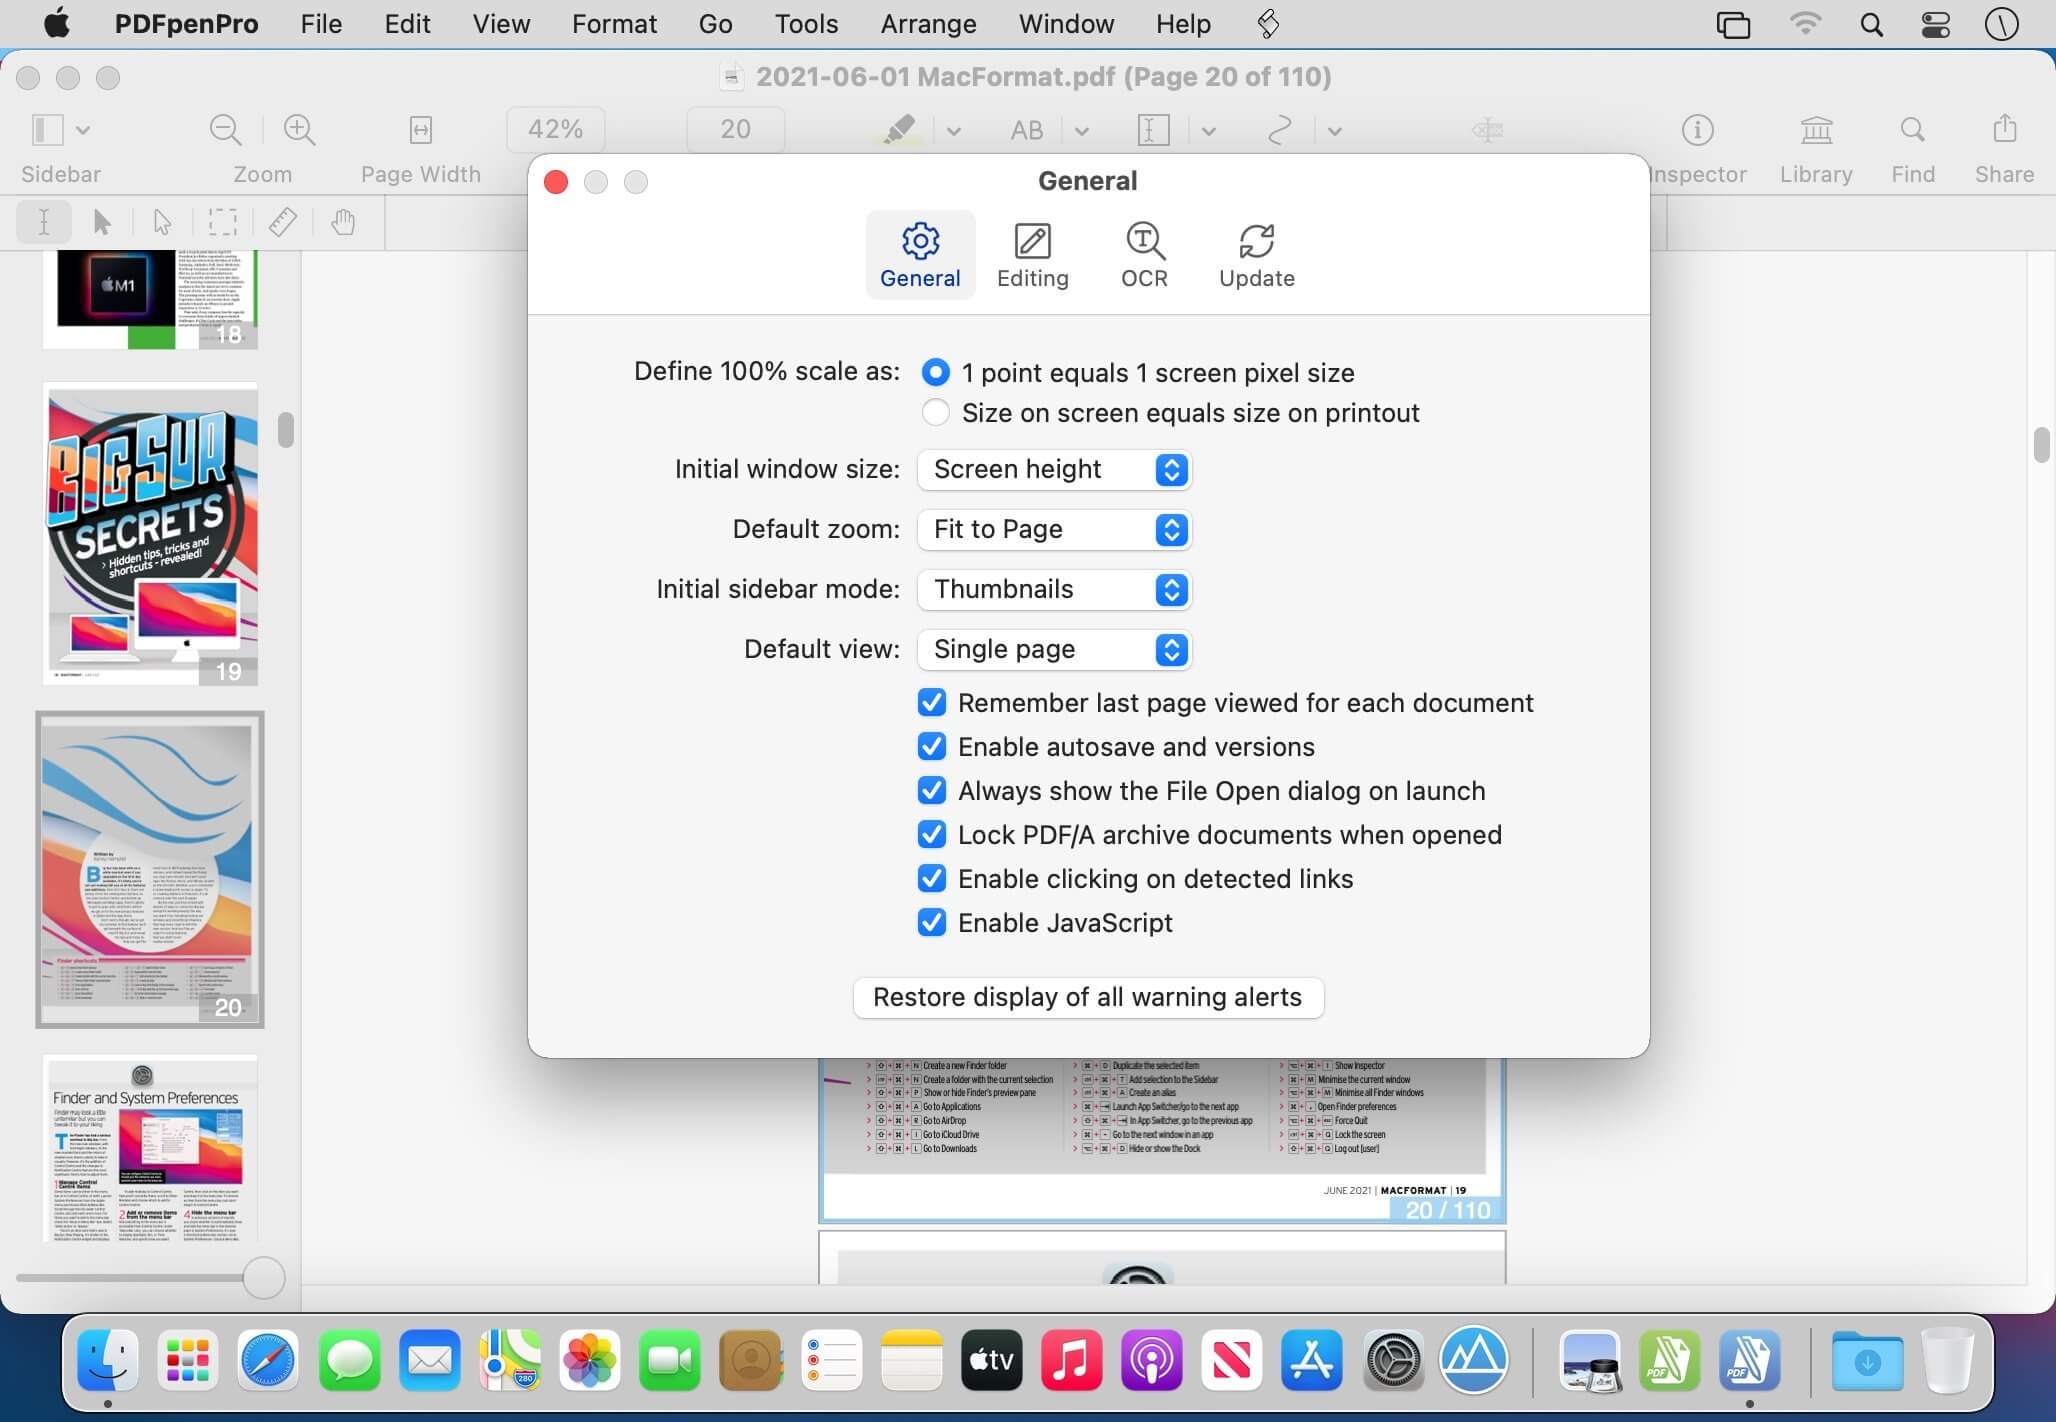Select the page 19 Big Sur thumbnail
The width and height of the screenshot is (2056, 1422).
pyautogui.click(x=150, y=534)
